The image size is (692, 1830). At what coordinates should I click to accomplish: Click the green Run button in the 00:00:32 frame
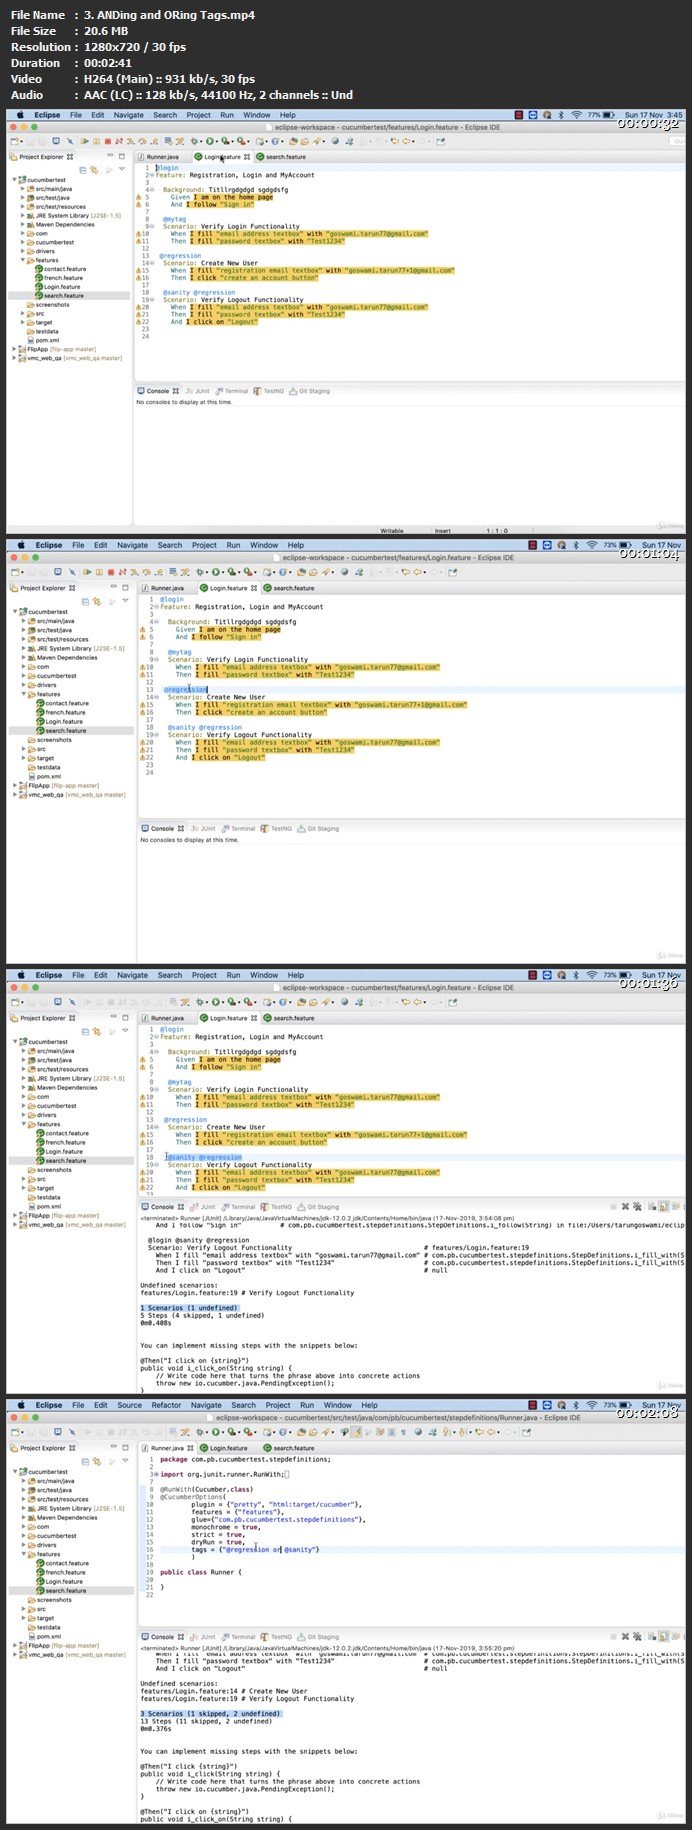(209, 141)
